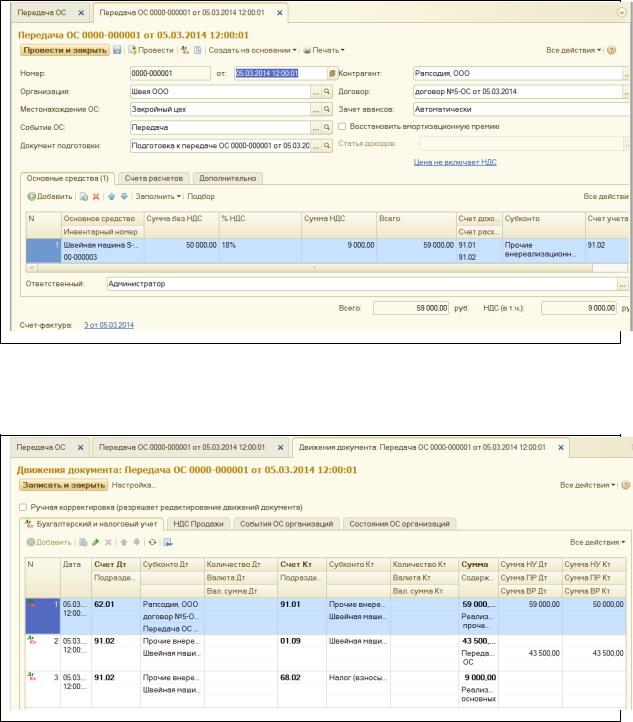Click the save (floppy disk) icon in document toolbar
The height and width of the screenshot is (722, 633).
pyautogui.click(x=117, y=50)
